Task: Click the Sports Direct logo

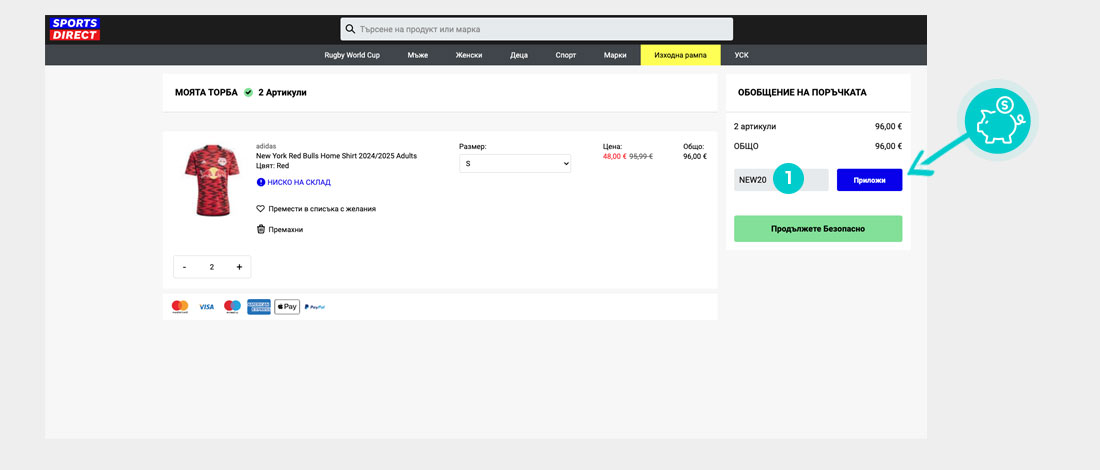Action: [74, 29]
